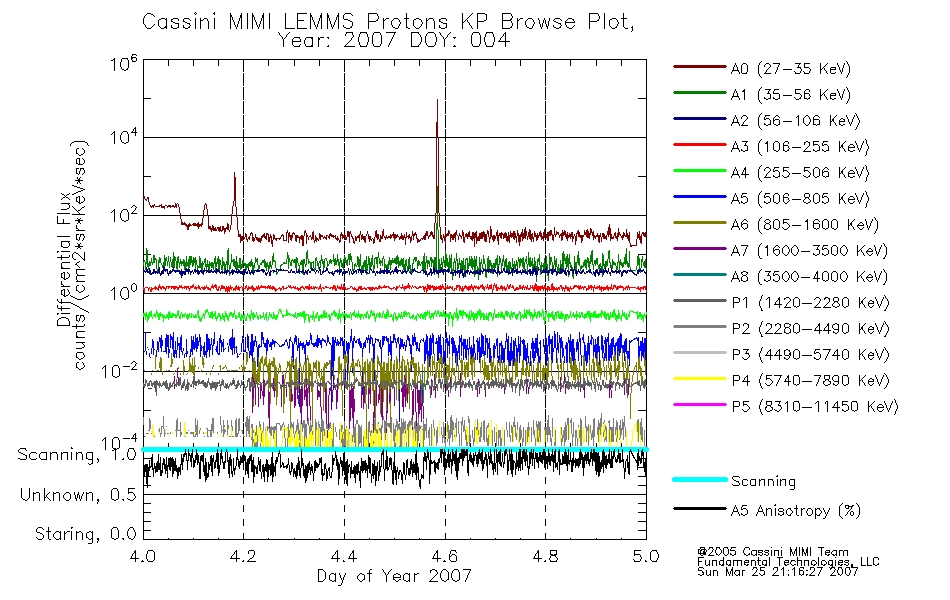
Task: Click the A6 (805-1600 KeV) legend label
Action: (804, 225)
